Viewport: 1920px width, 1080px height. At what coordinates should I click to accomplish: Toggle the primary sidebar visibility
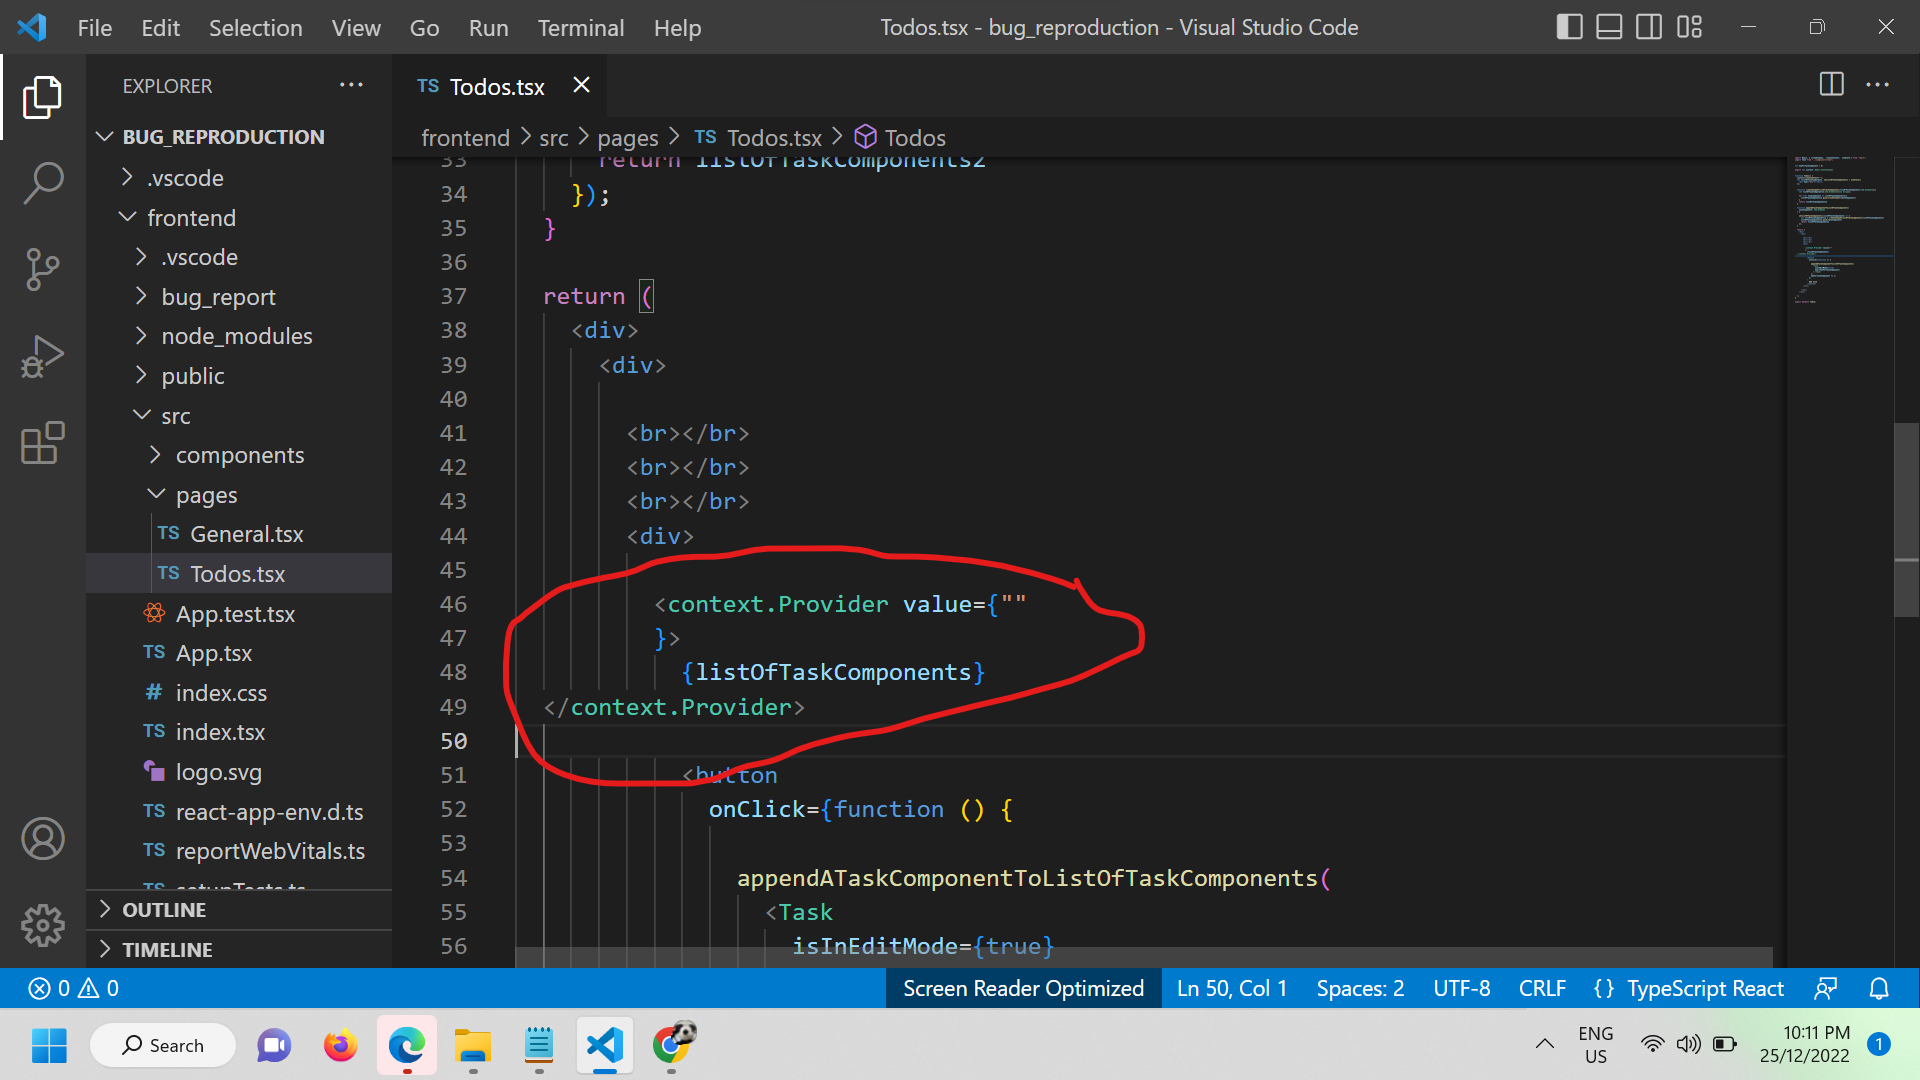pyautogui.click(x=1569, y=27)
